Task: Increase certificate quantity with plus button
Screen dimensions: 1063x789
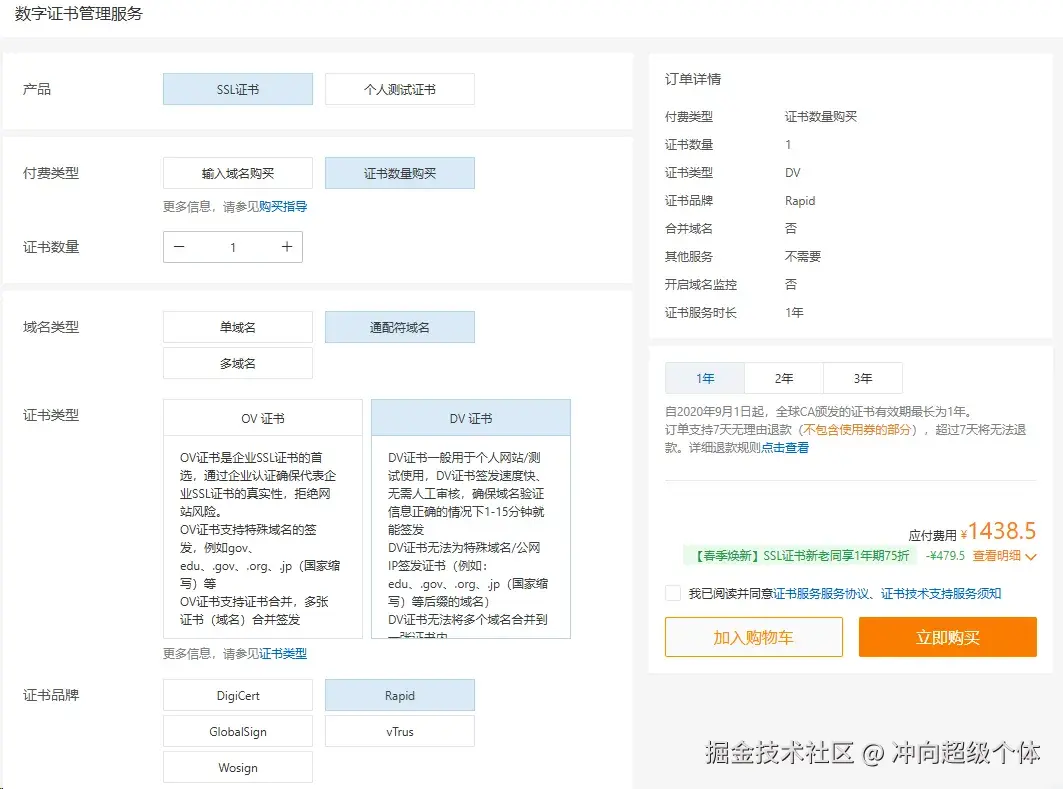Action: [287, 247]
